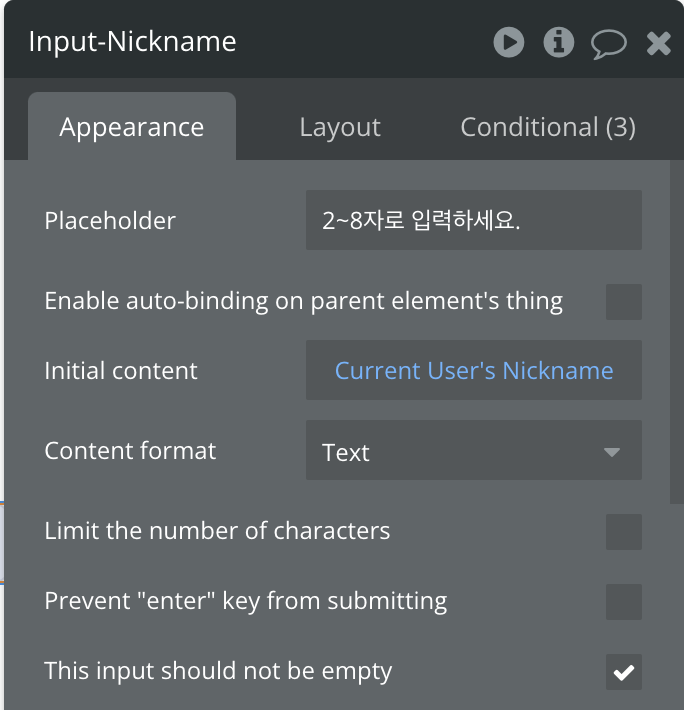Switch to the Appearance tab

[x=132, y=127]
